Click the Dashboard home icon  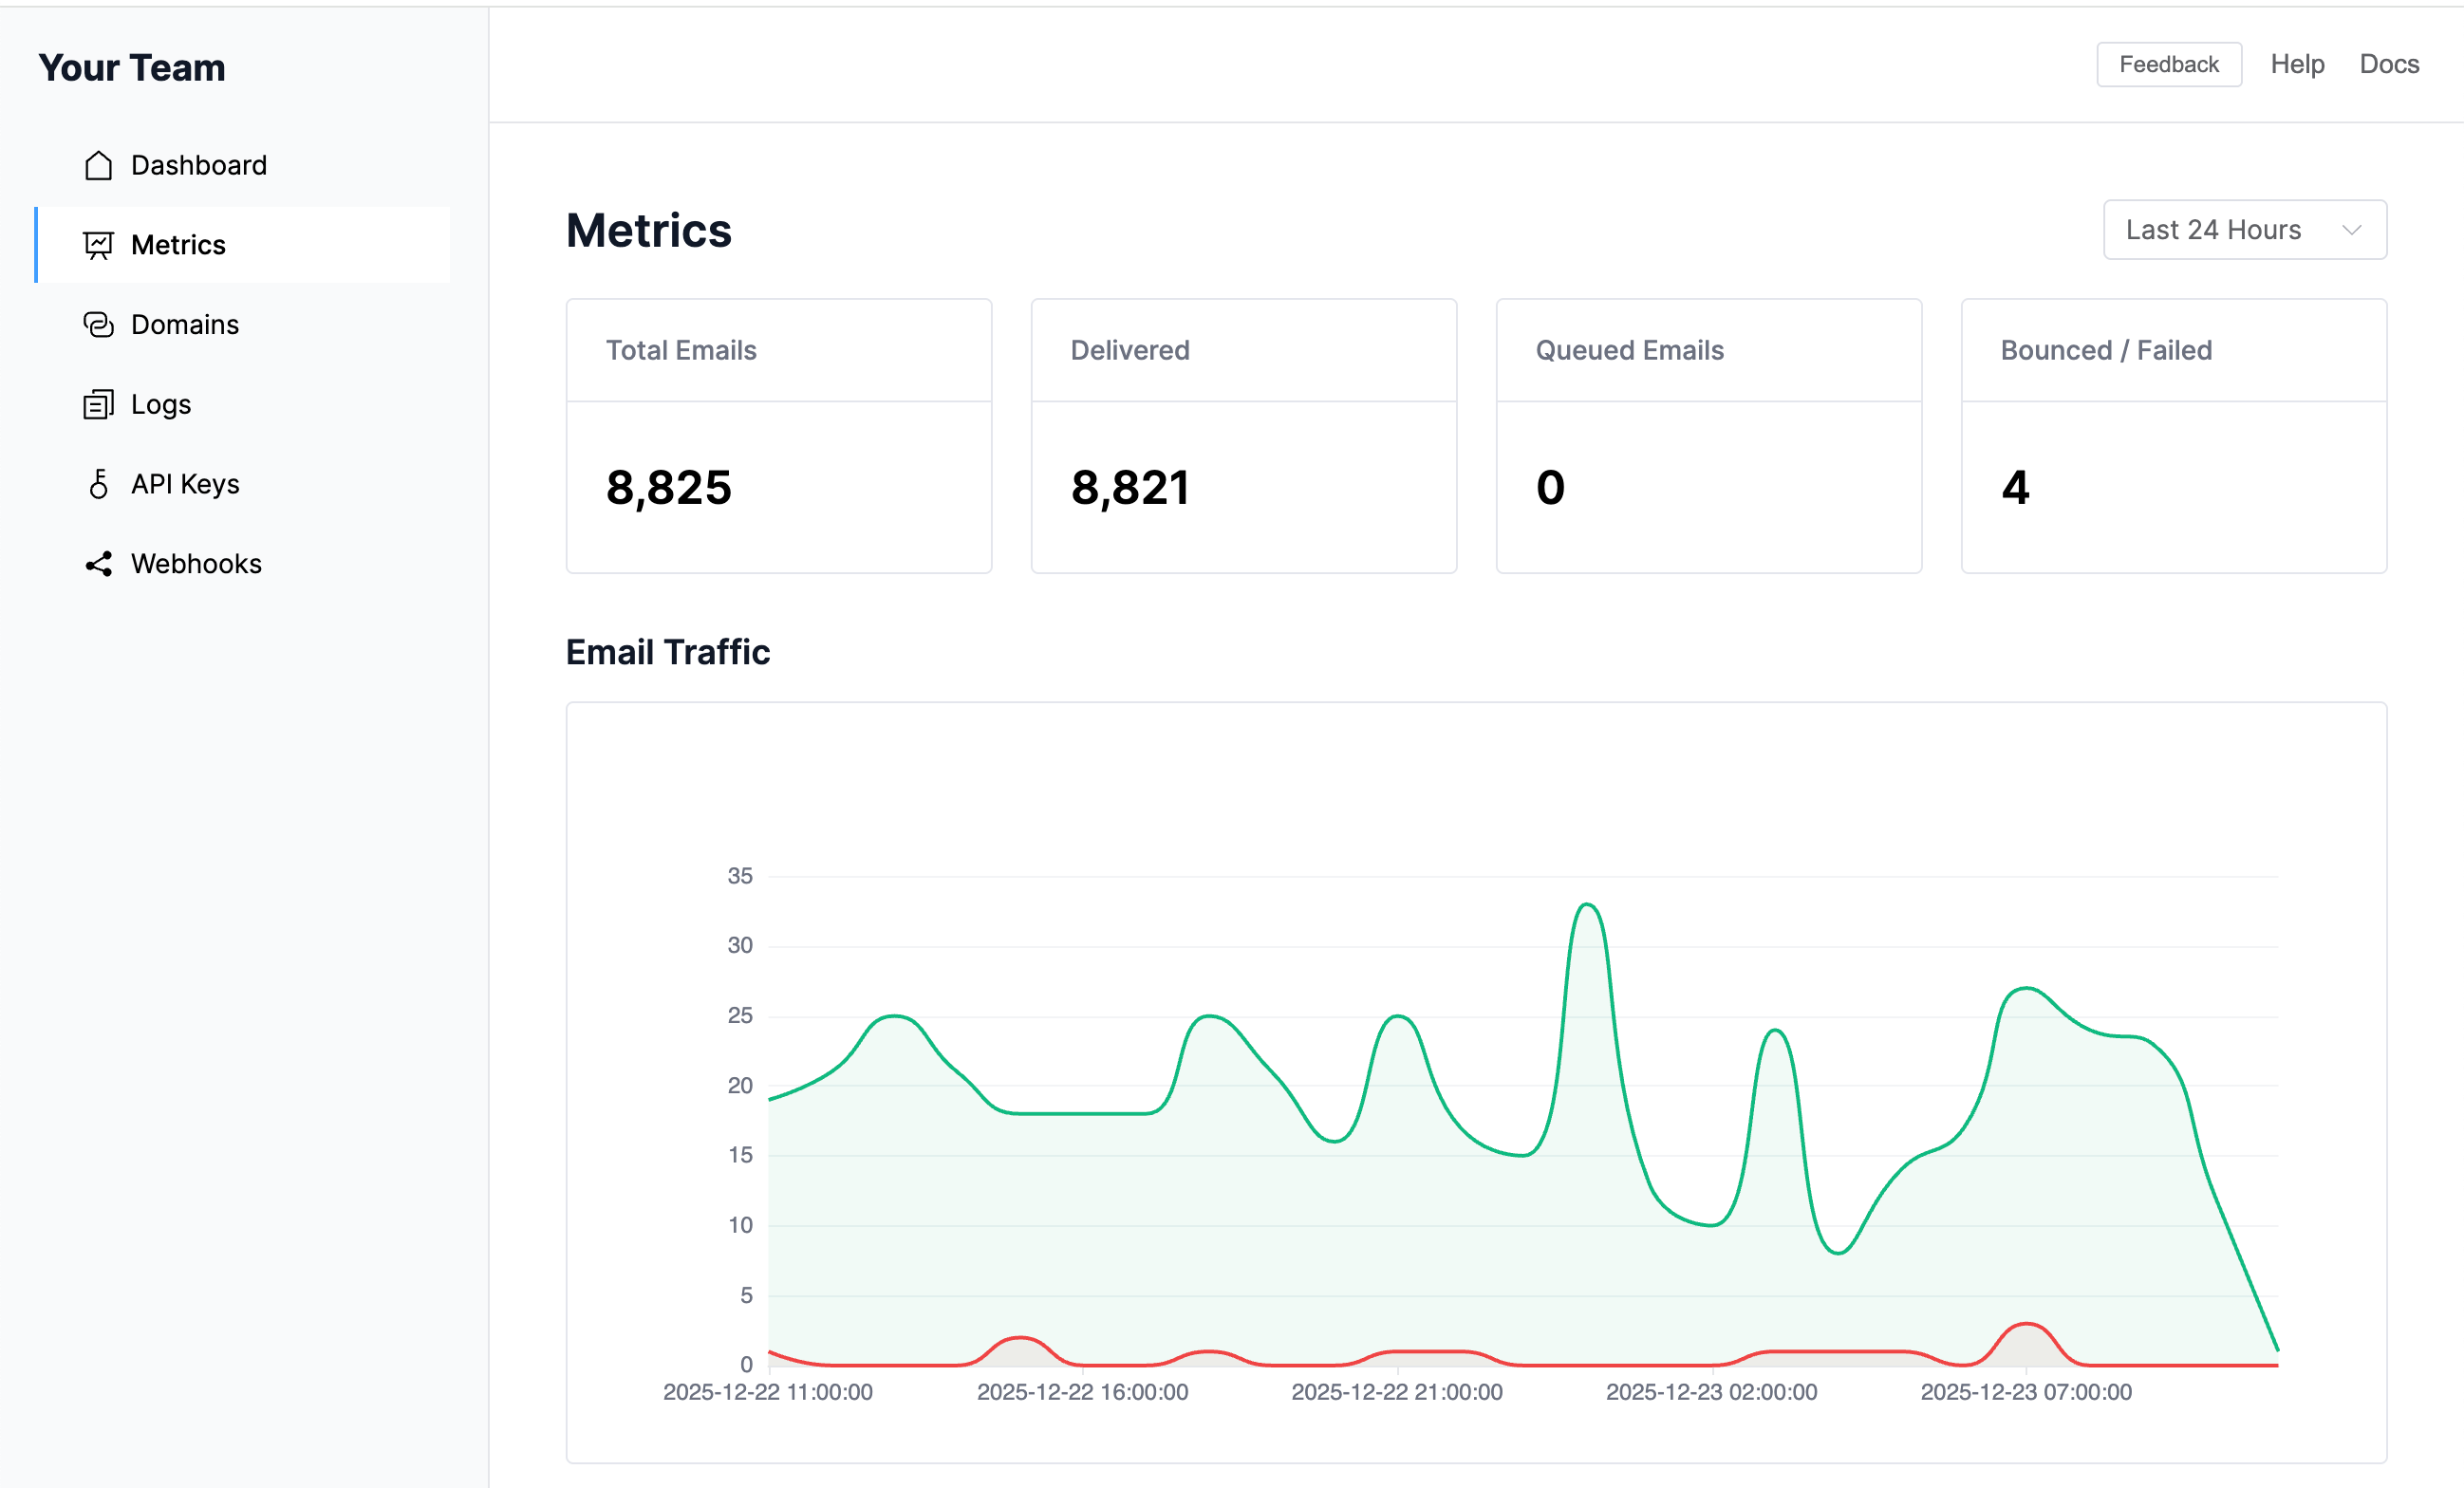(98, 165)
